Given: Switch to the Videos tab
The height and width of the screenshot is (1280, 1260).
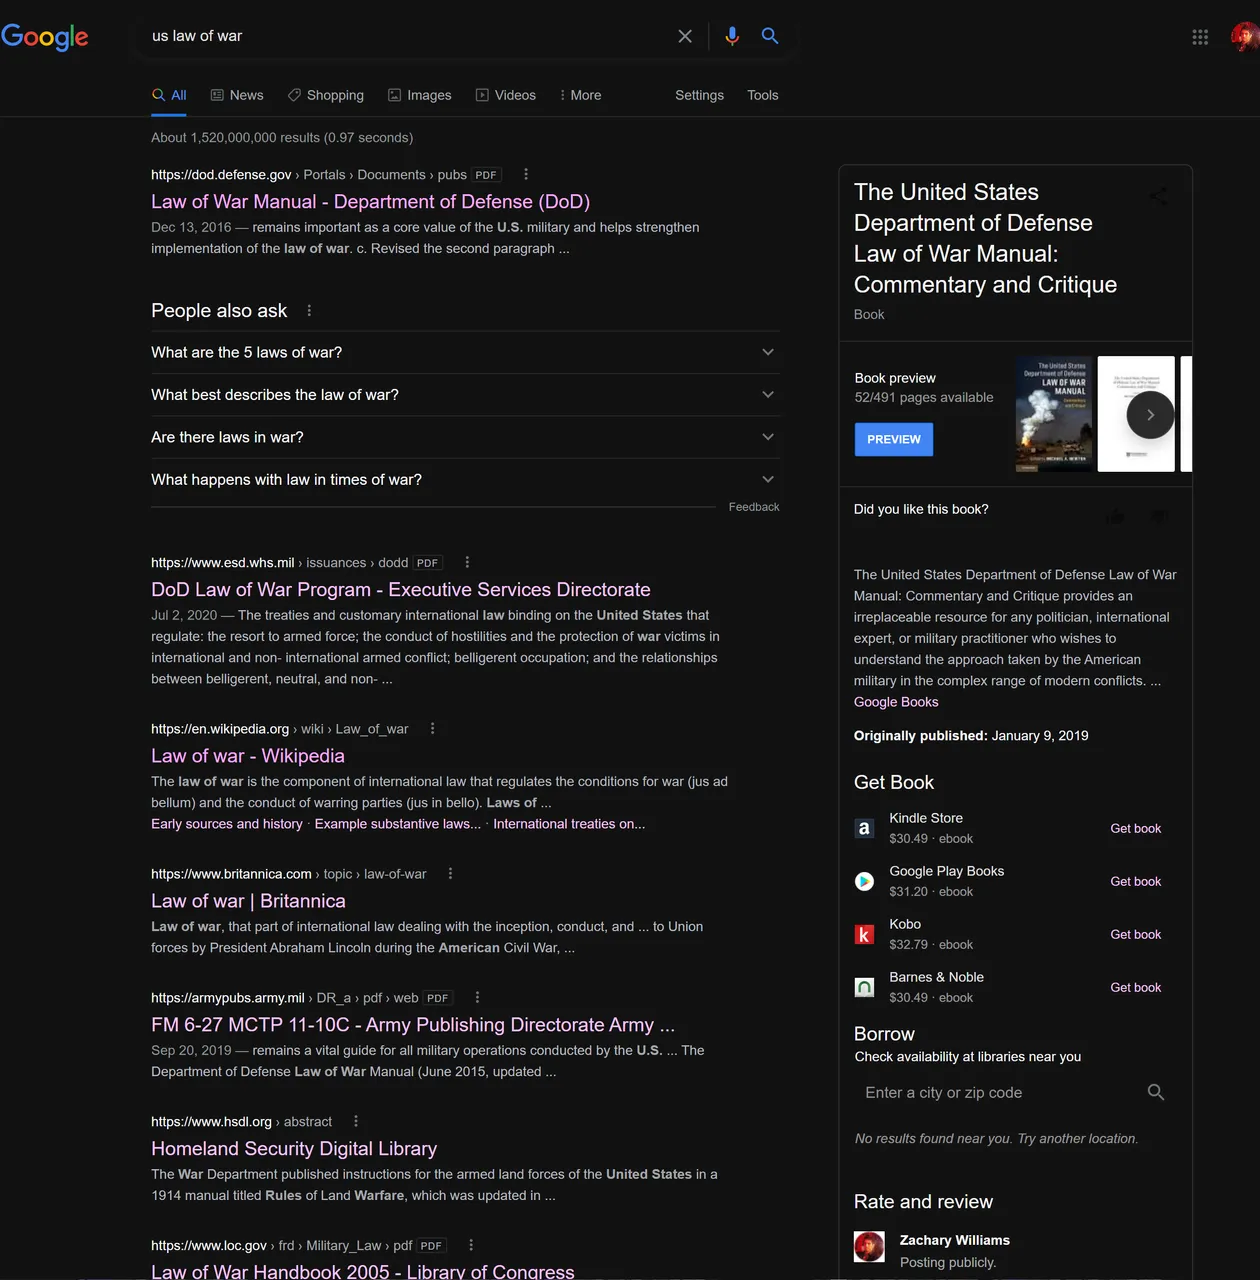Looking at the screenshot, I should coord(506,95).
